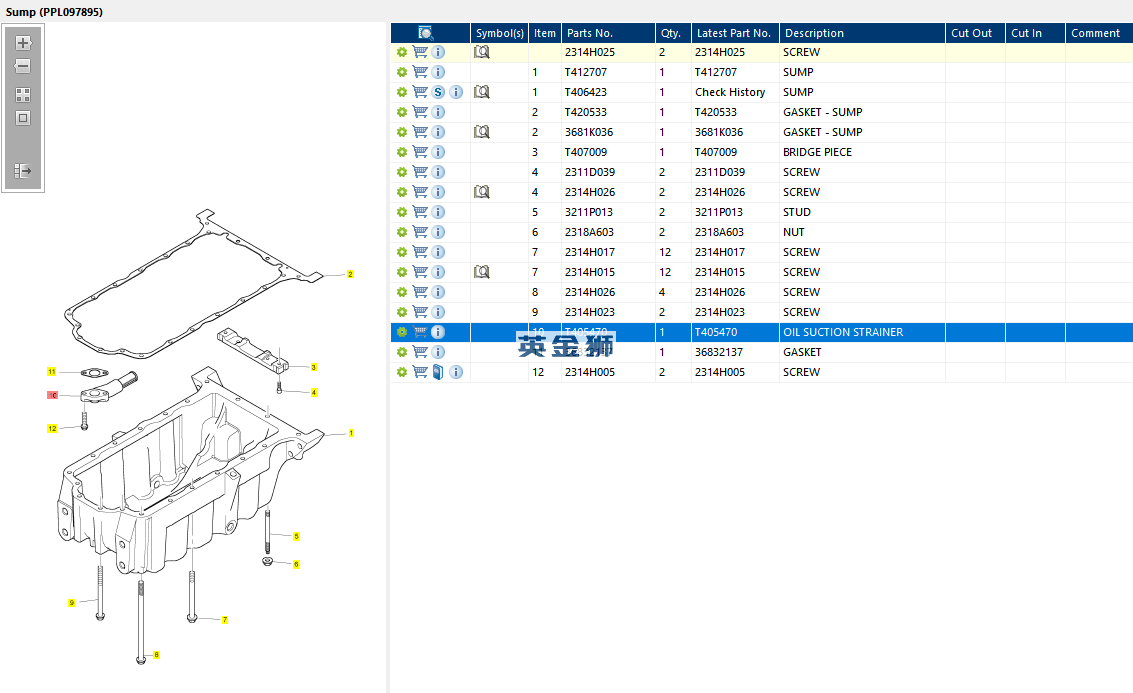Open the symbol icon for part T406423

(482, 92)
